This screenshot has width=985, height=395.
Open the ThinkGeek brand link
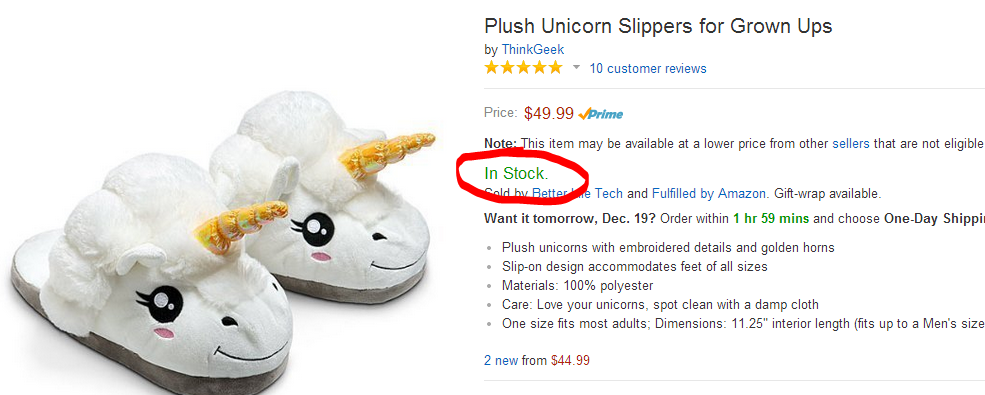[x=533, y=50]
